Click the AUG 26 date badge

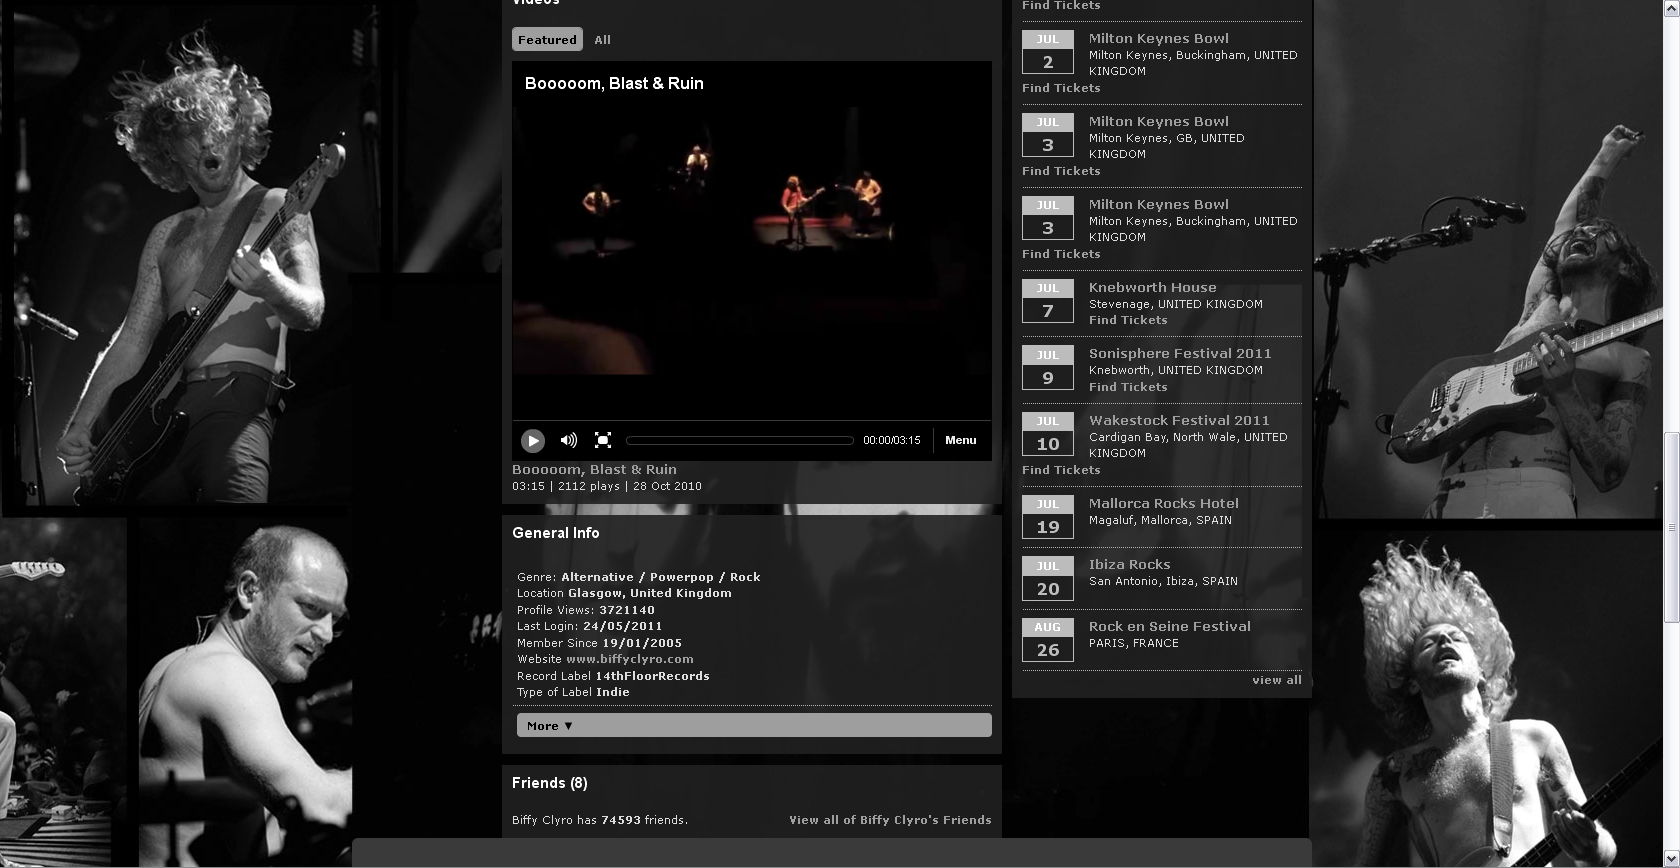tap(1048, 640)
